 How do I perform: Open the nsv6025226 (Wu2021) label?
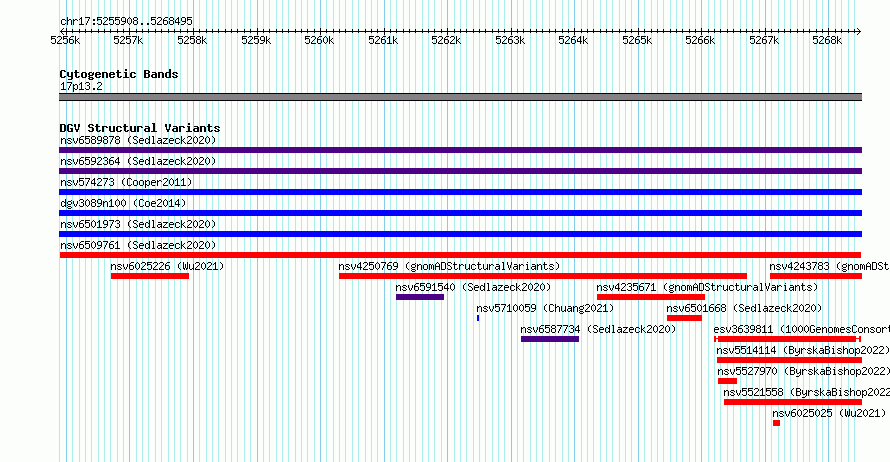point(167,266)
